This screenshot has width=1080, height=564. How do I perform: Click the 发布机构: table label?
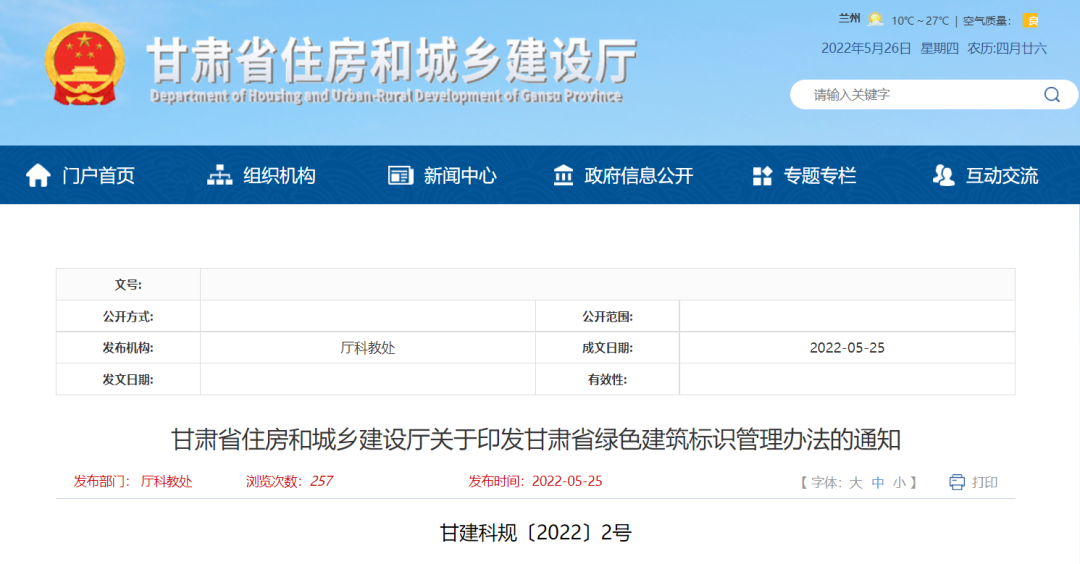[x=128, y=348]
